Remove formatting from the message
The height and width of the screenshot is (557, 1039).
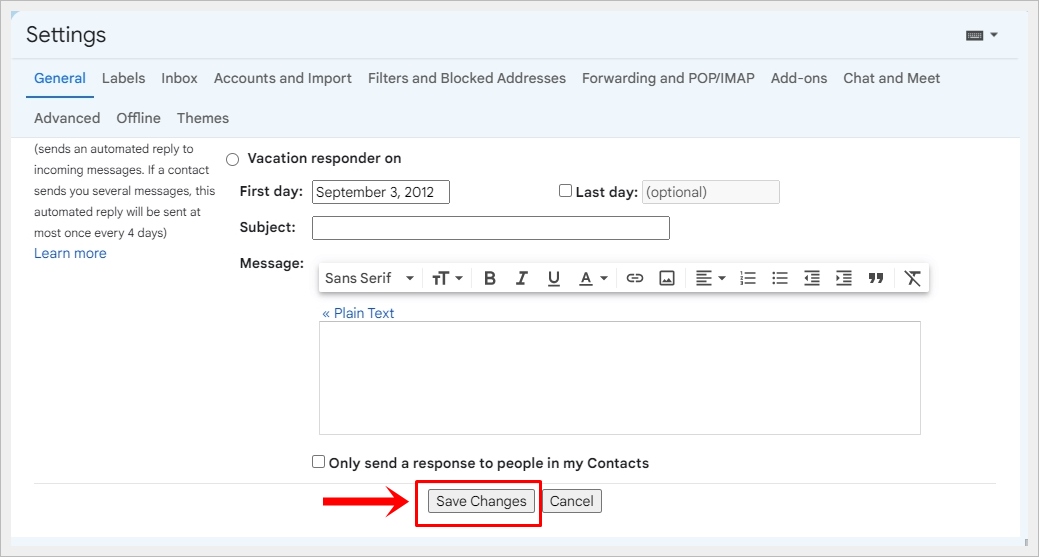912,278
